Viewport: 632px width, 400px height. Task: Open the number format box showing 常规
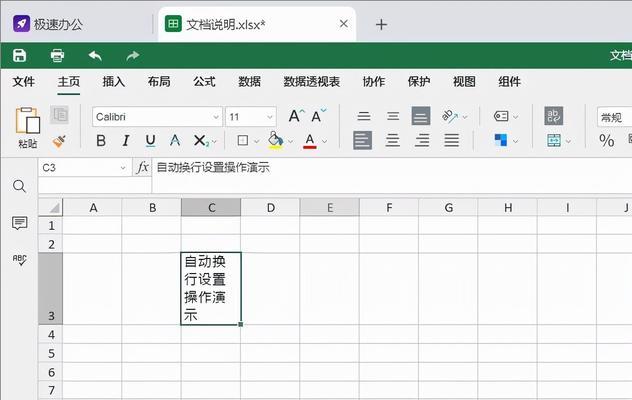coord(614,117)
